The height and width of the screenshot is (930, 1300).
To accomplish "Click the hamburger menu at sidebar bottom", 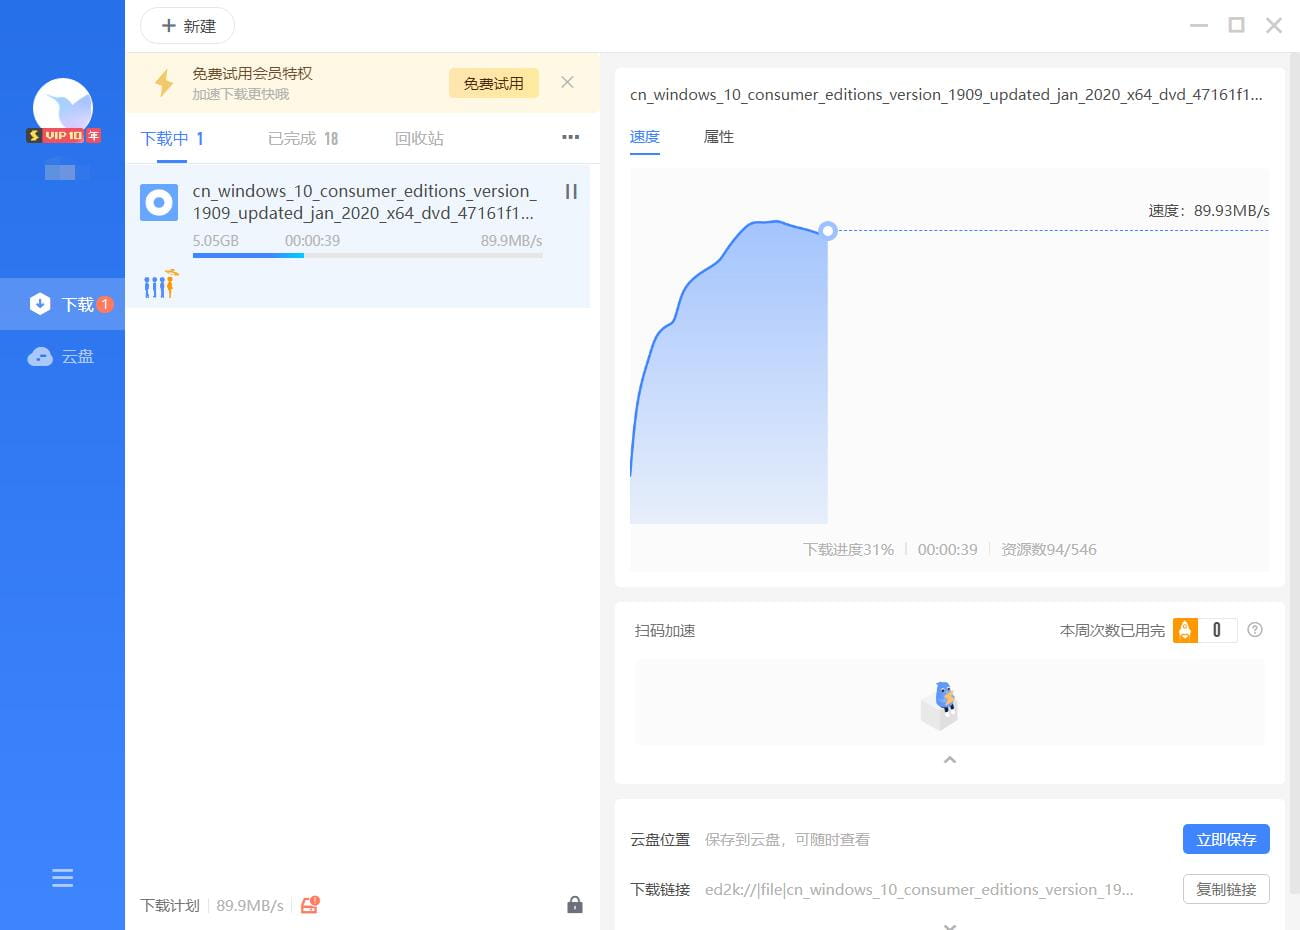I will [x=62, y=877].
